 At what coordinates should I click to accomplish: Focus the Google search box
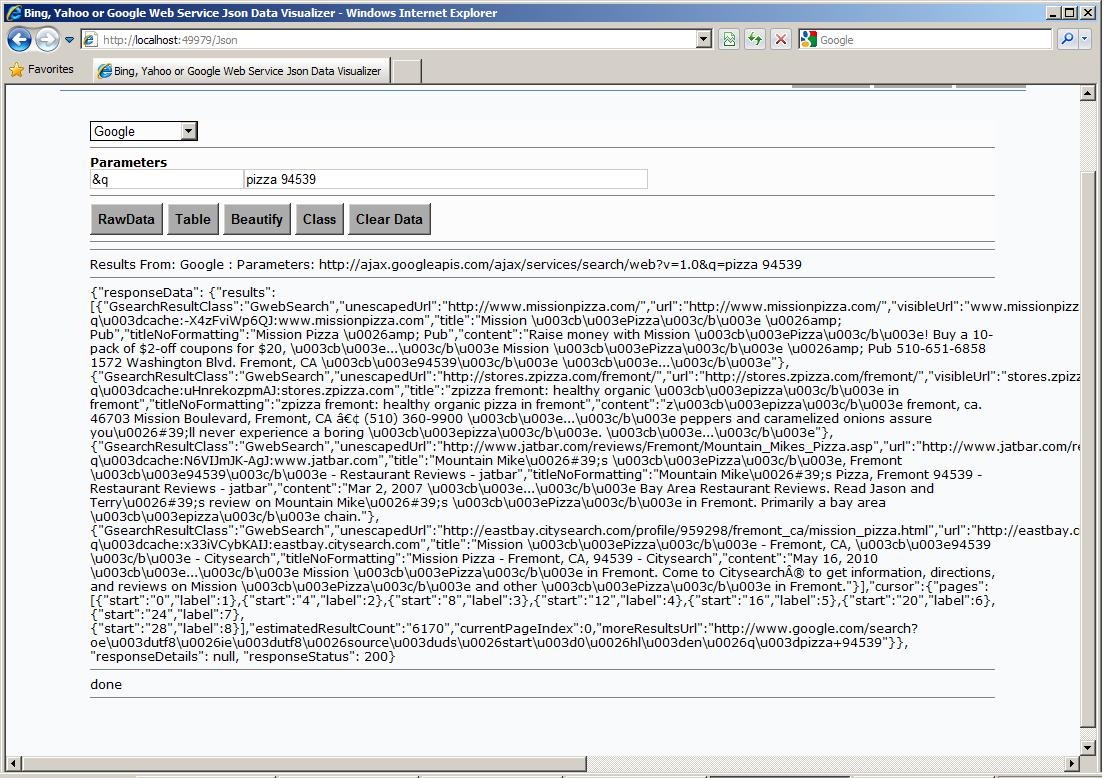point(934,40)
